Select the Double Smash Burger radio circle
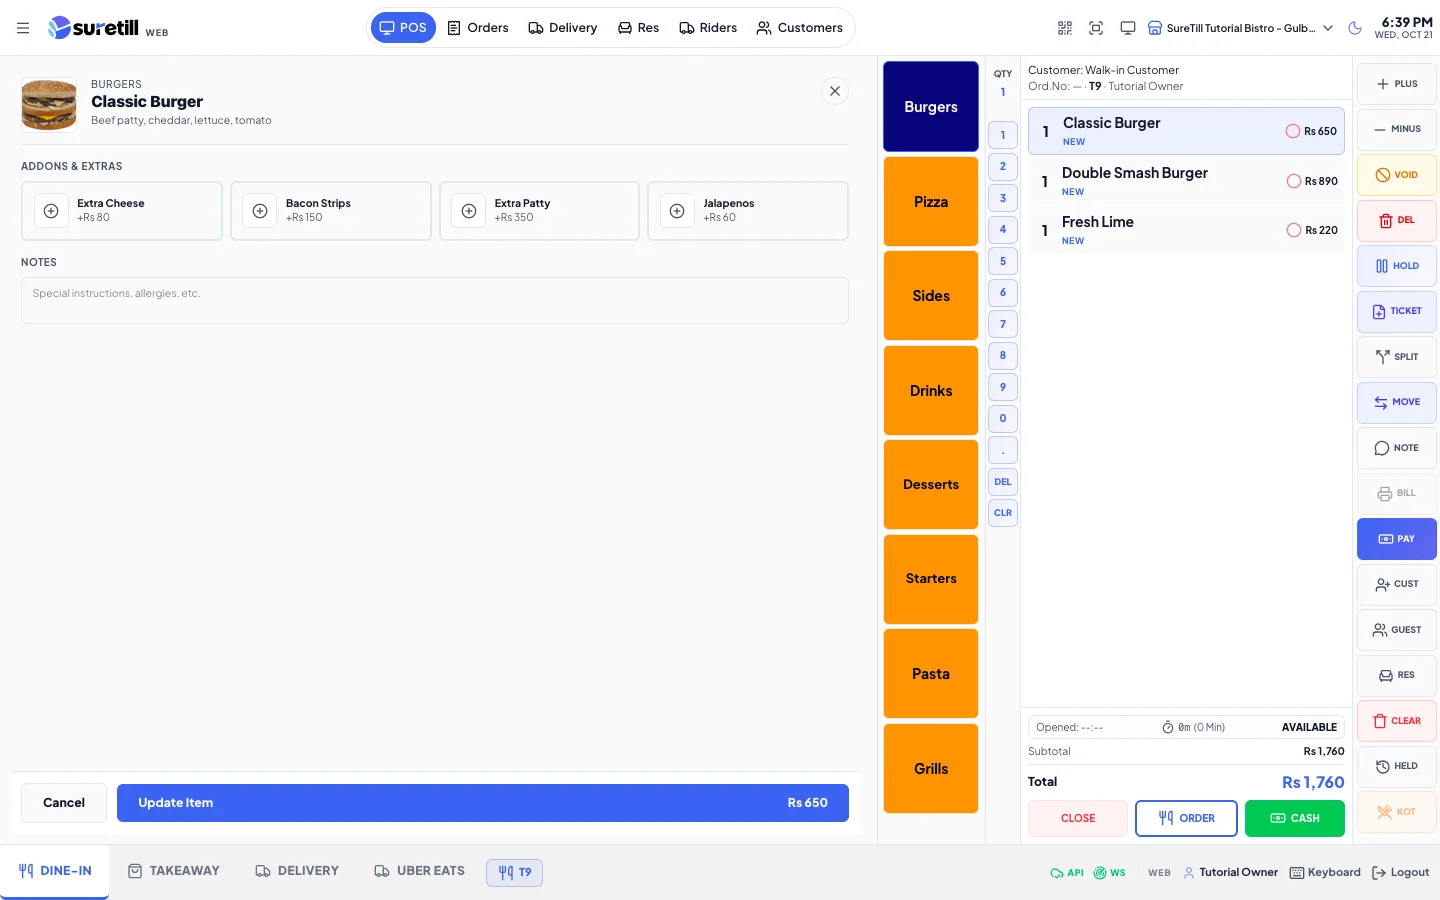The width and height of the screenshot is (1440, 900). coord(1294,181)
